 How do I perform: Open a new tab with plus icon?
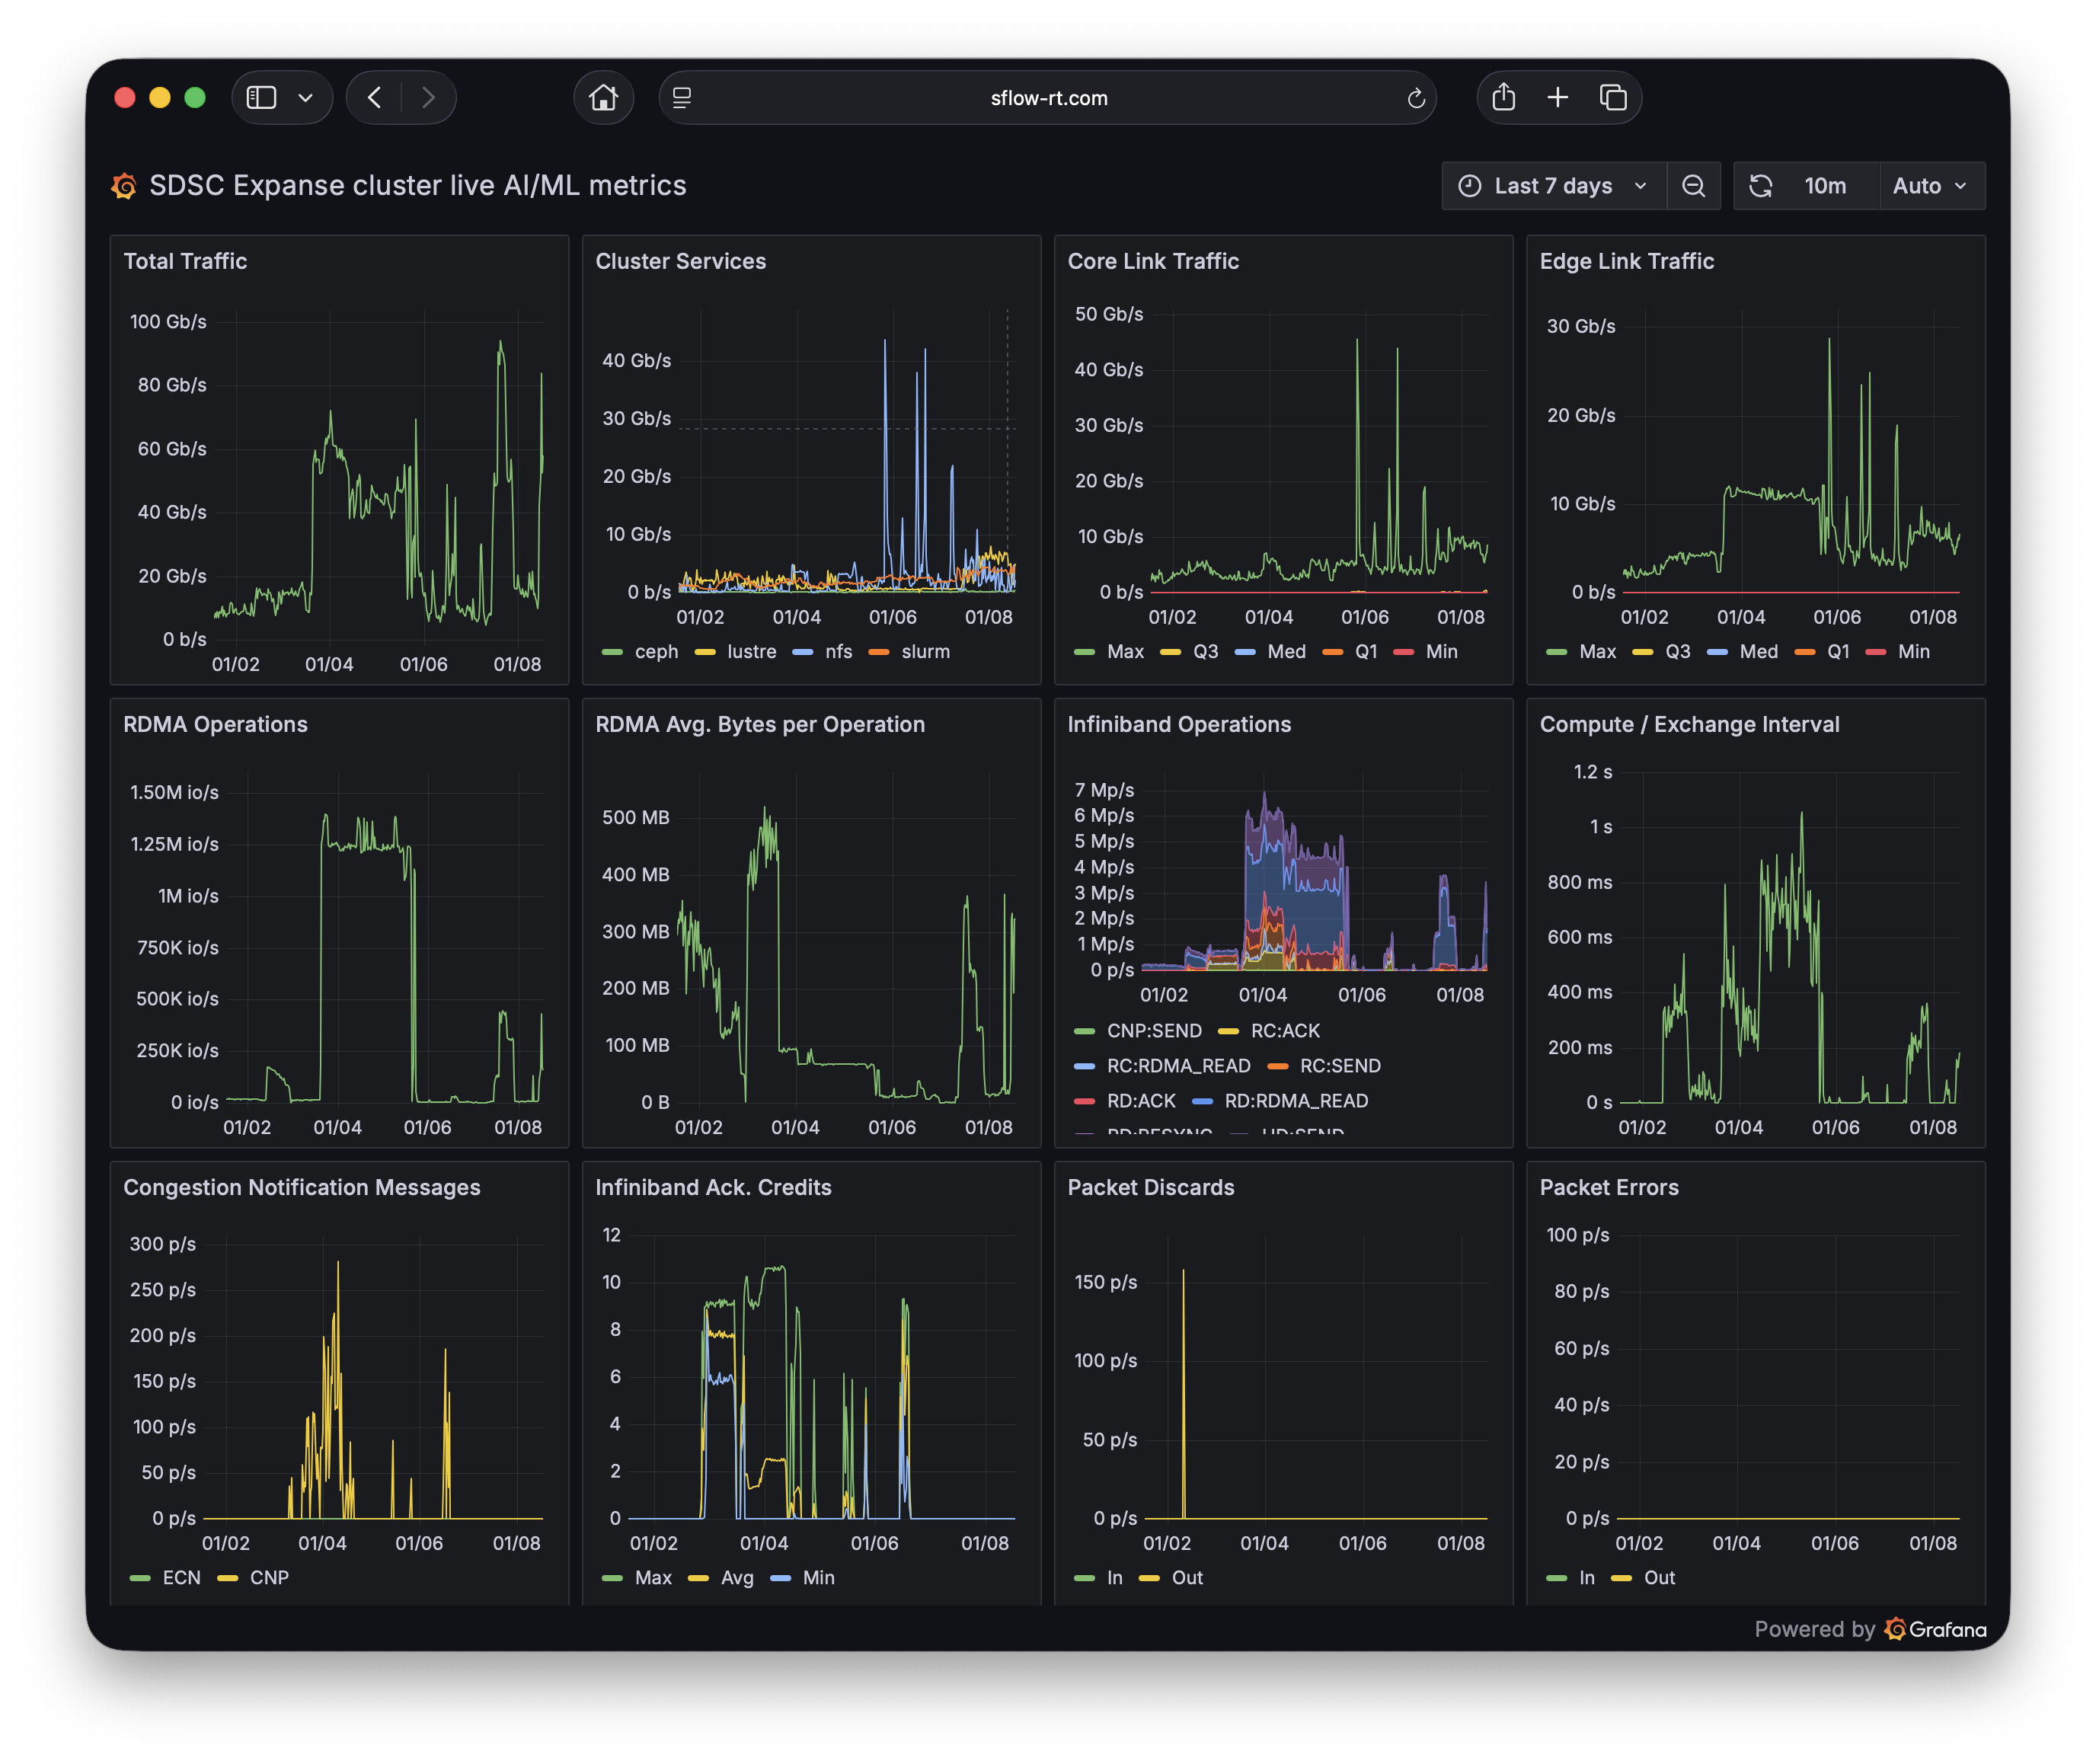tap(1557, 97)
